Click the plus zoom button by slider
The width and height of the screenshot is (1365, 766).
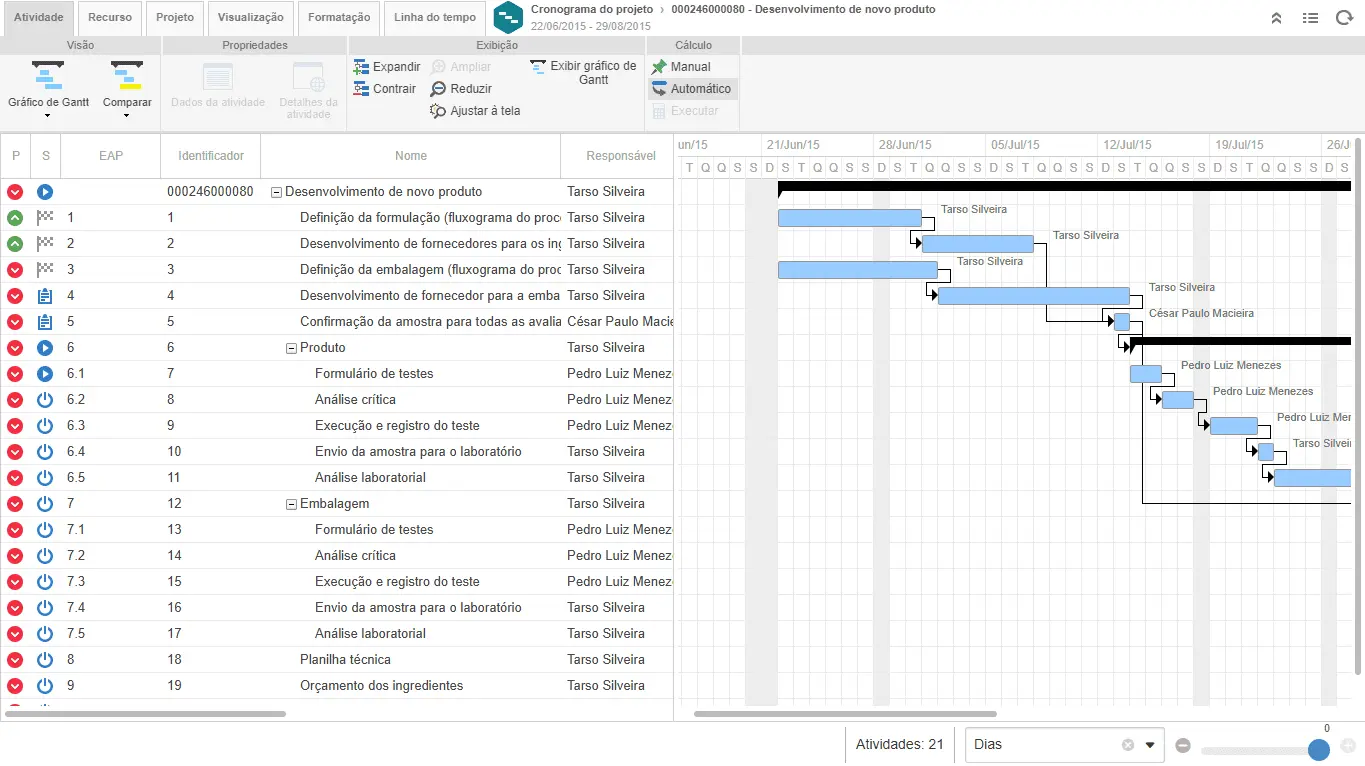(x=1348, y=746)
